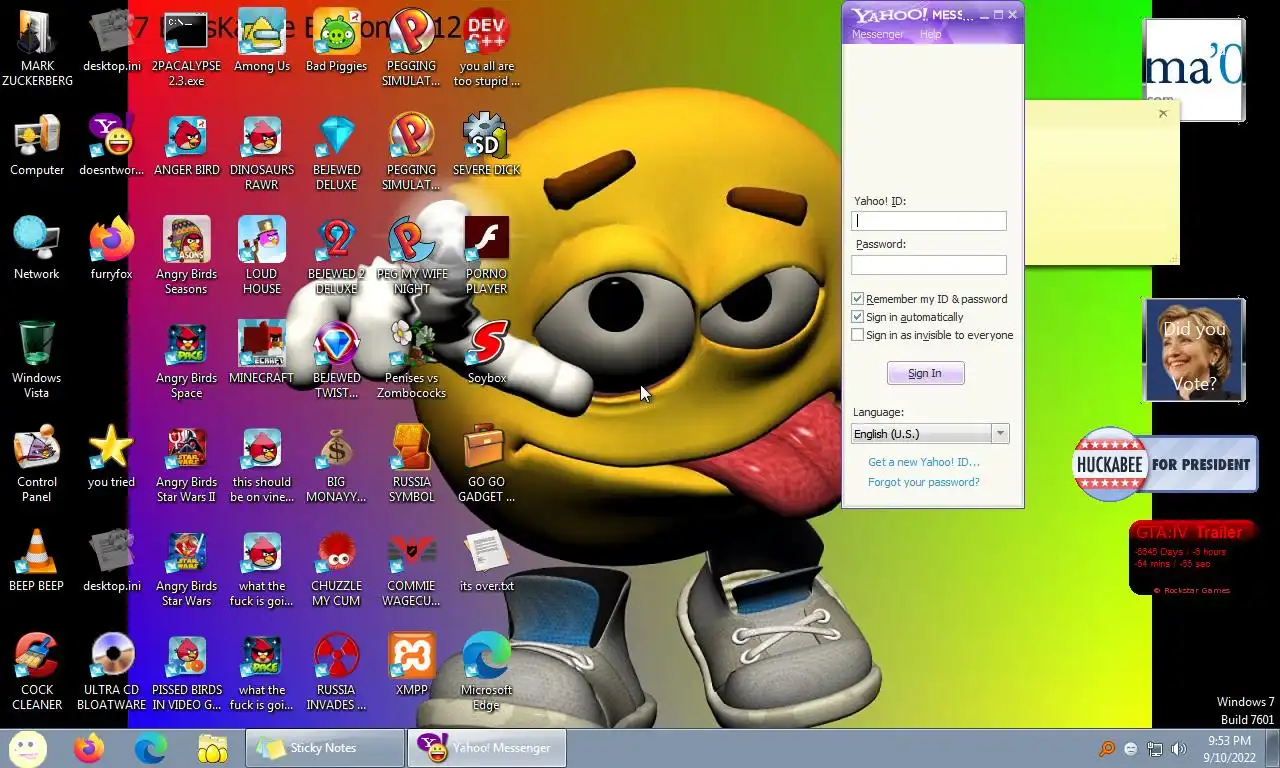This screenshot has width=1280, height=768.
Task: Click the MINECRAFT desktop icon
Action: 262,353
